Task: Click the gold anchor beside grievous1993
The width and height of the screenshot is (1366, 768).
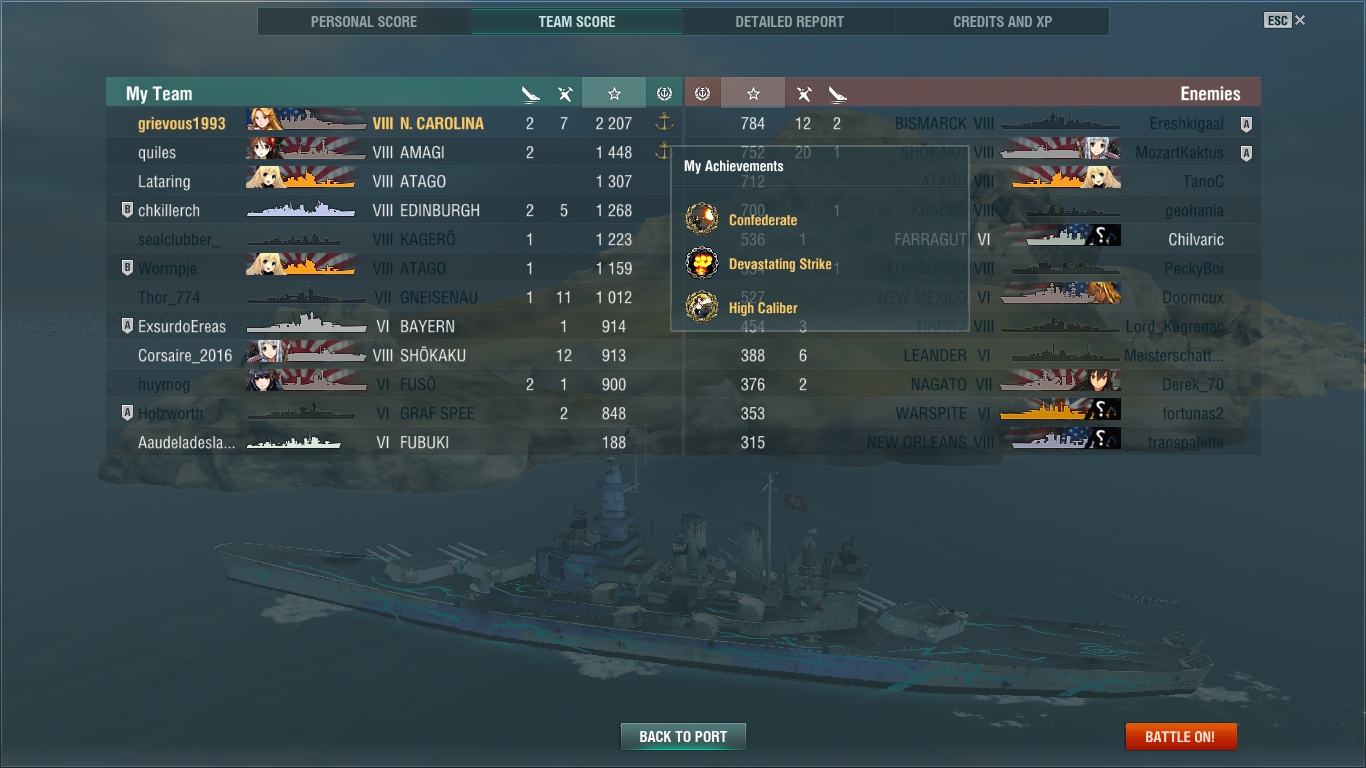Action: tap(664, 123)
